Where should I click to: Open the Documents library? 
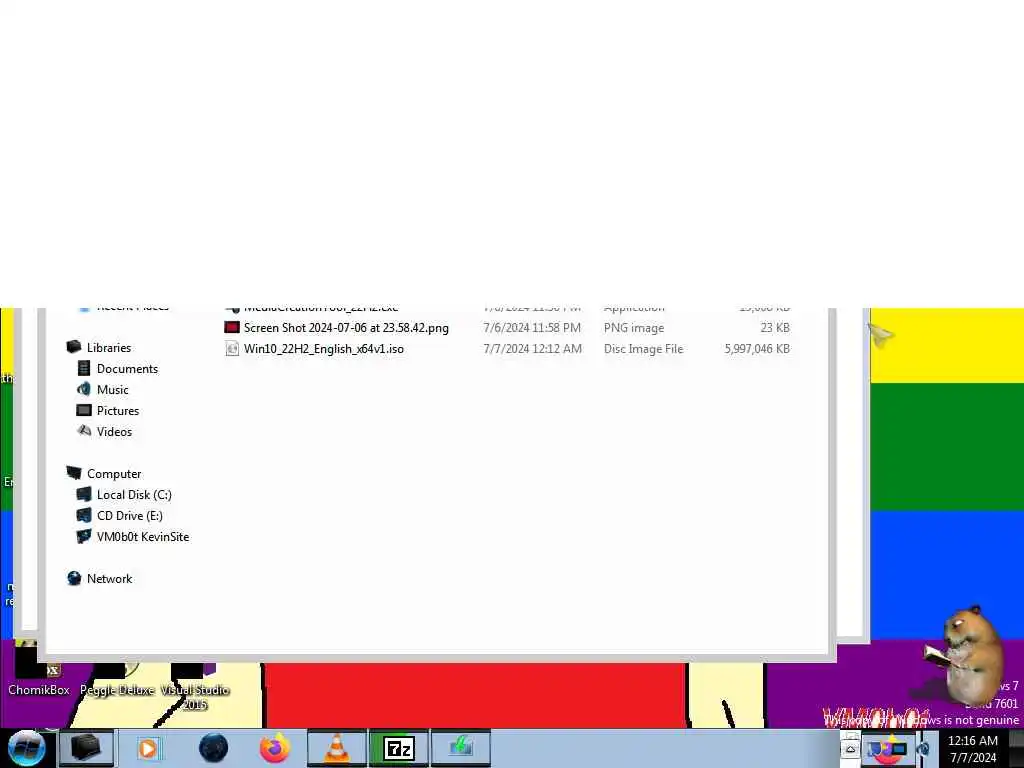(x=127, y=368)
